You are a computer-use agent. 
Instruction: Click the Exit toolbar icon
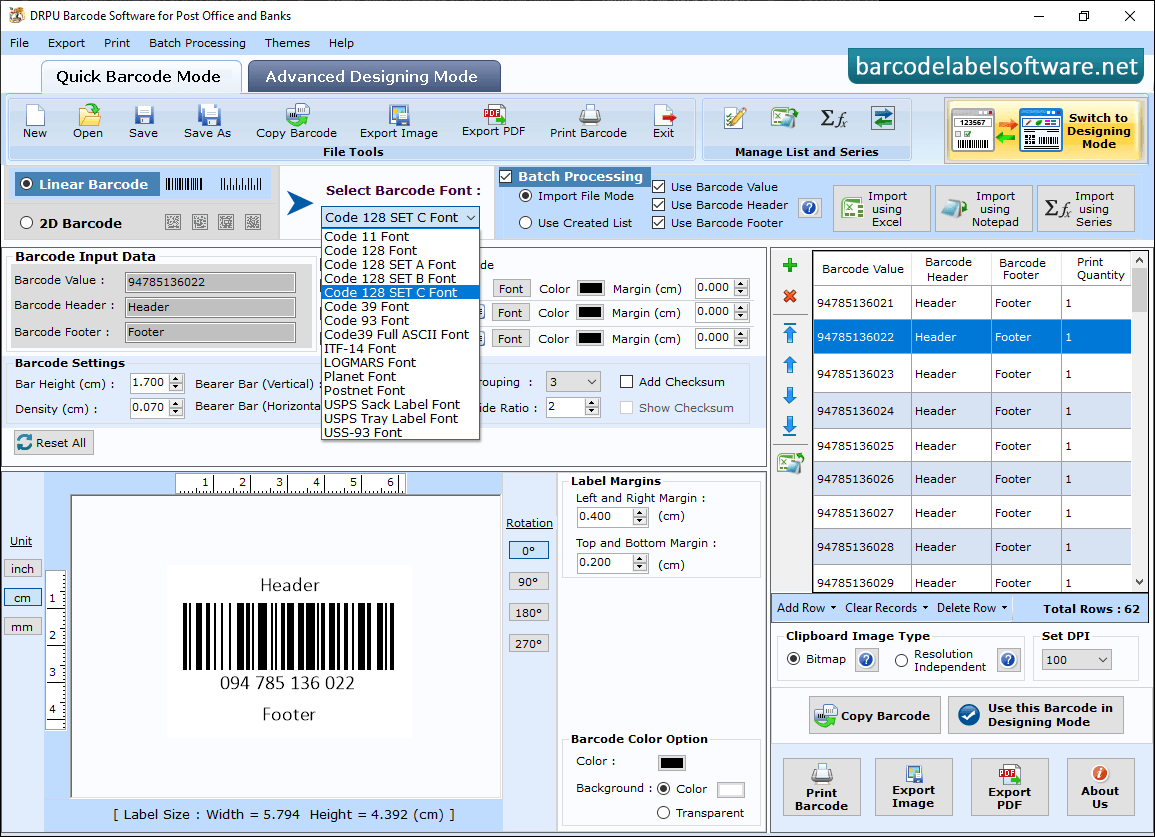tap(664, 122)
